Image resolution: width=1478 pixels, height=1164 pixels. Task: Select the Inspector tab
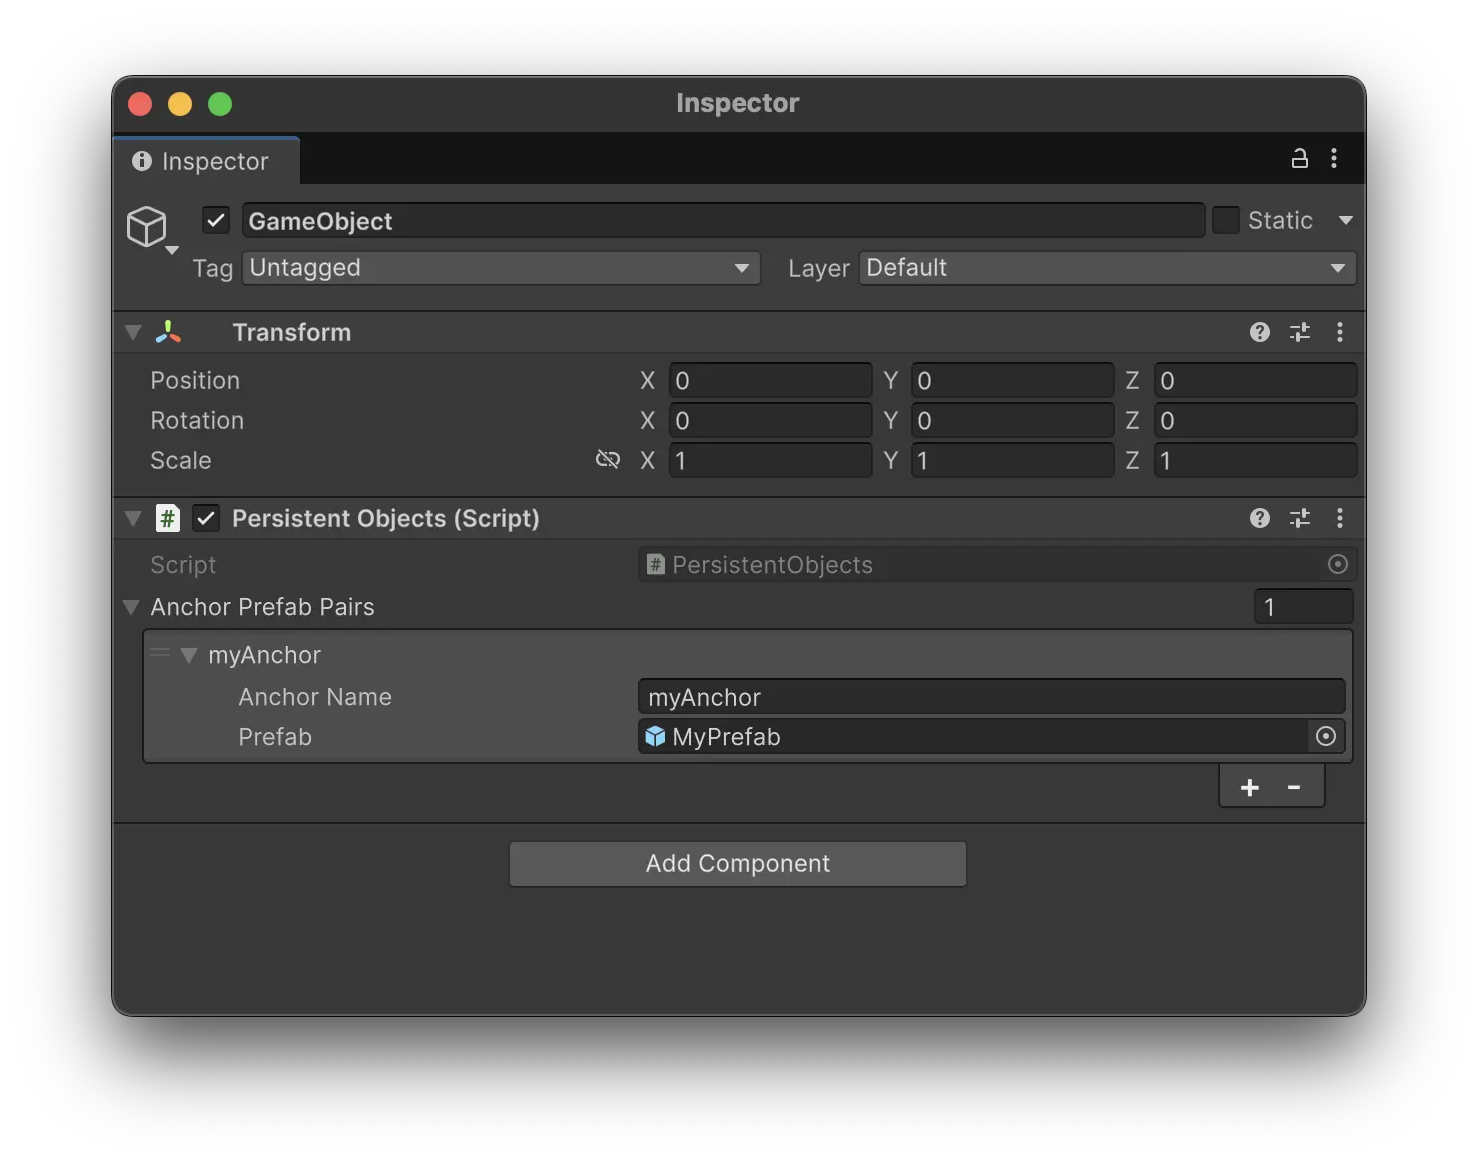click(205, 161)
